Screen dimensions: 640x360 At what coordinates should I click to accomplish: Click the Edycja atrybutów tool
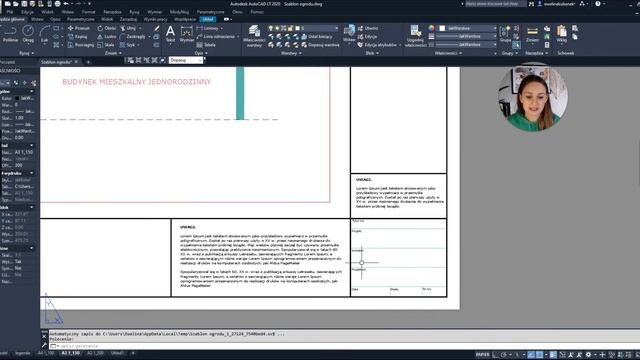(378, 45)
